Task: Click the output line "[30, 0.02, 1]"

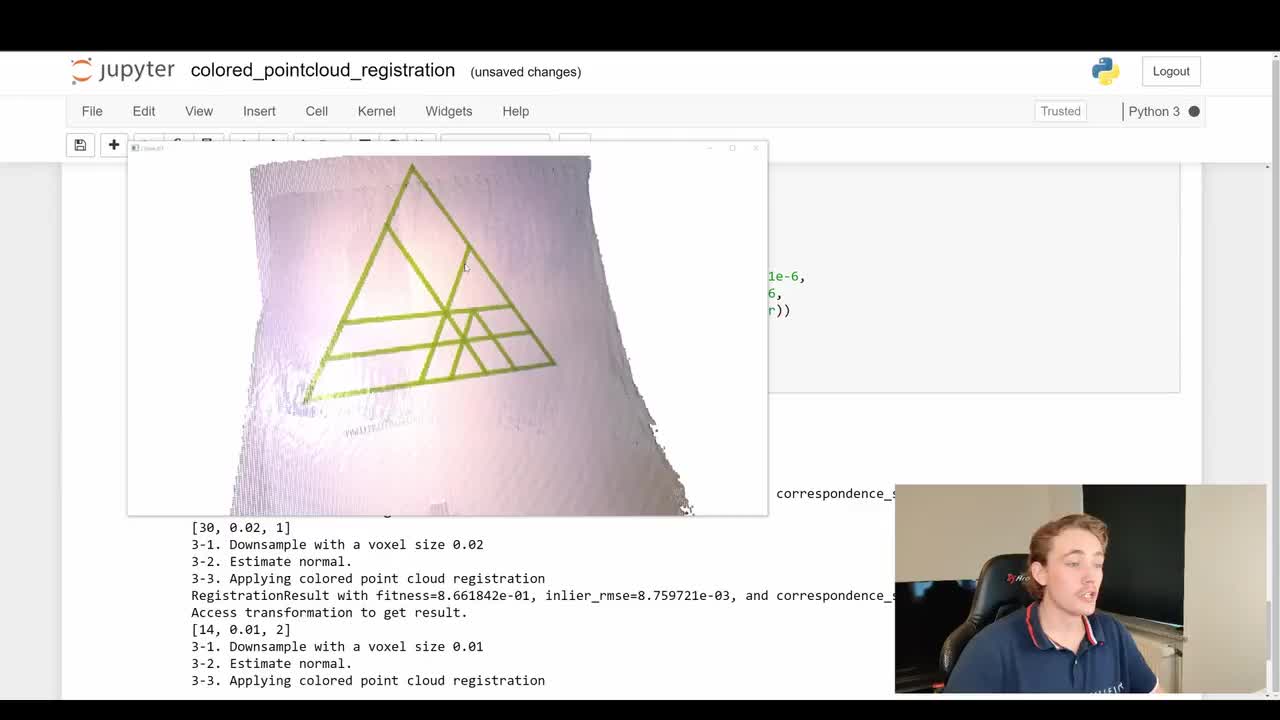Action: (x=241, y=527)
